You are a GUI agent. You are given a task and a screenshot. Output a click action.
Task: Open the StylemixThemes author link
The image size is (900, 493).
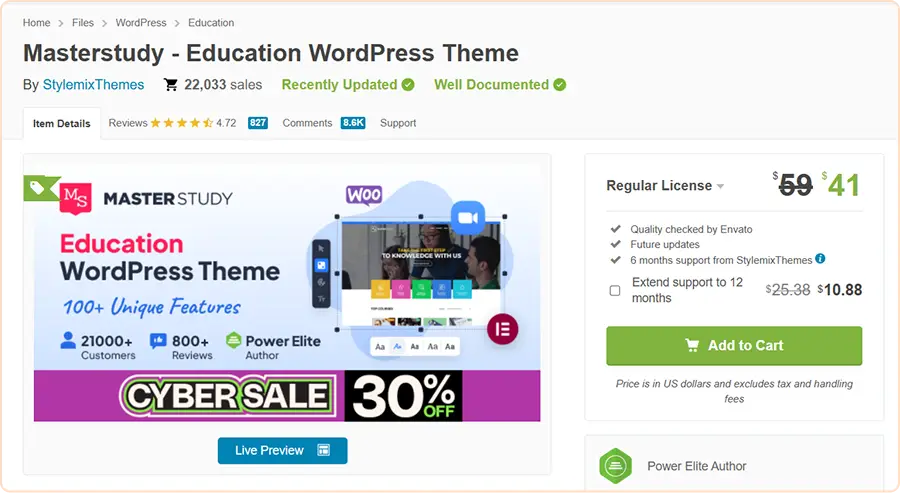click(x=94, y=85)
